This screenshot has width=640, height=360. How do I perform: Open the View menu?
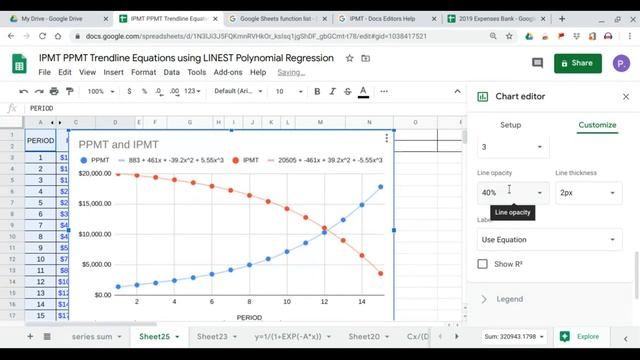coord(87,72)
